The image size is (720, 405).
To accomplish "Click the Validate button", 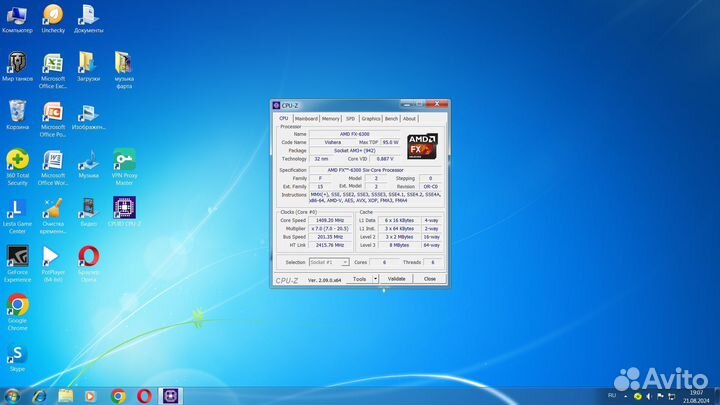I will [x=396, y=279].
